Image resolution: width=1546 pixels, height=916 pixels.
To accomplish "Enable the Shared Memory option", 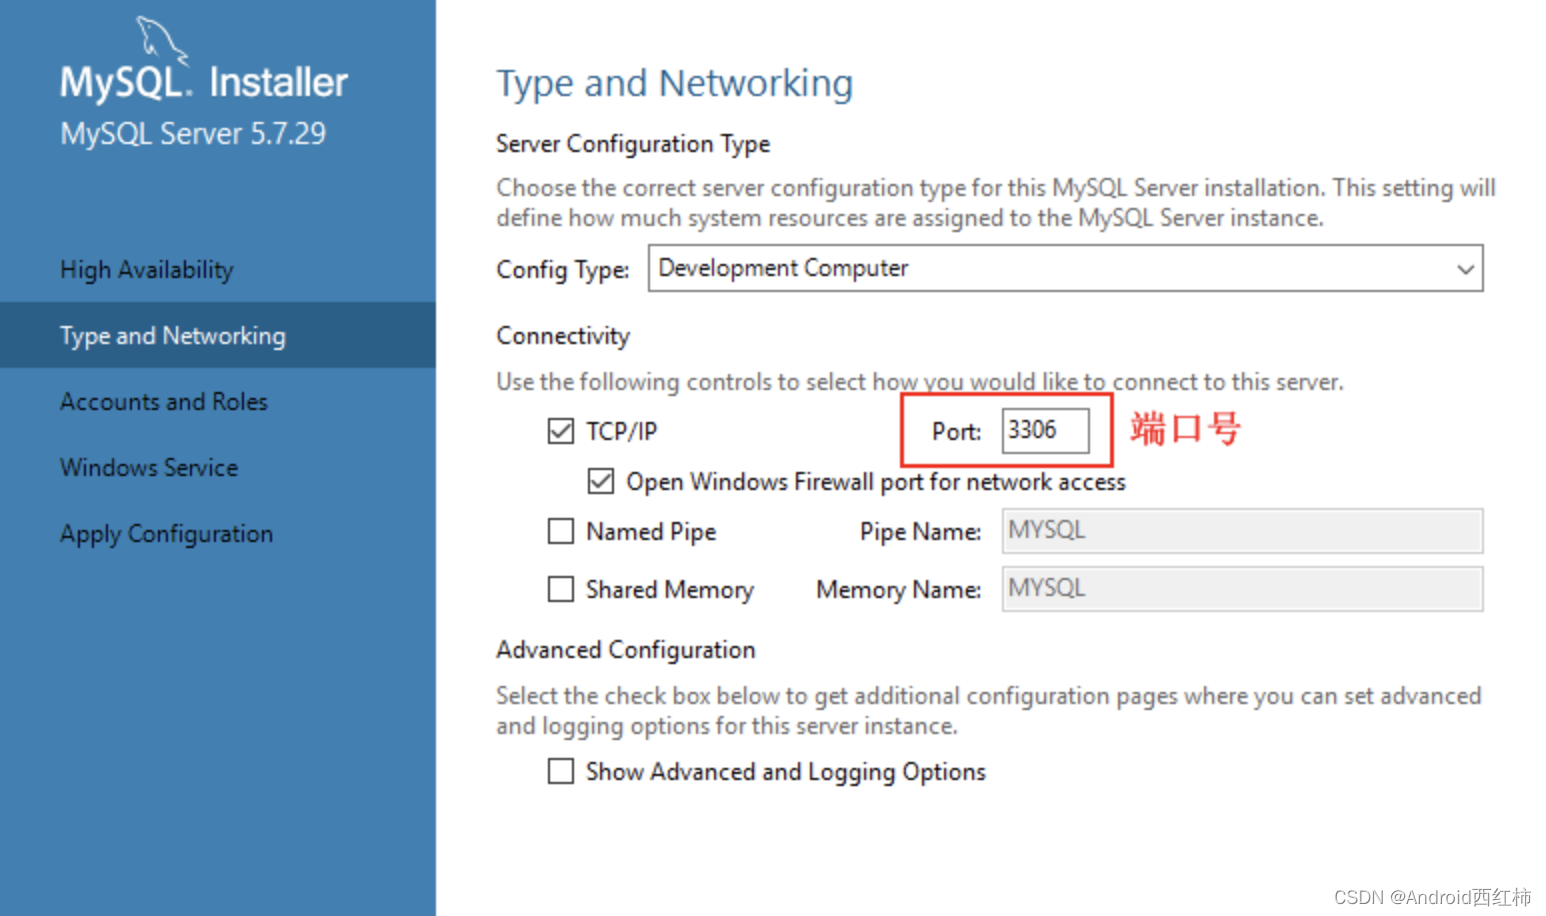I will pyautogui.click(x=561, y=589).
